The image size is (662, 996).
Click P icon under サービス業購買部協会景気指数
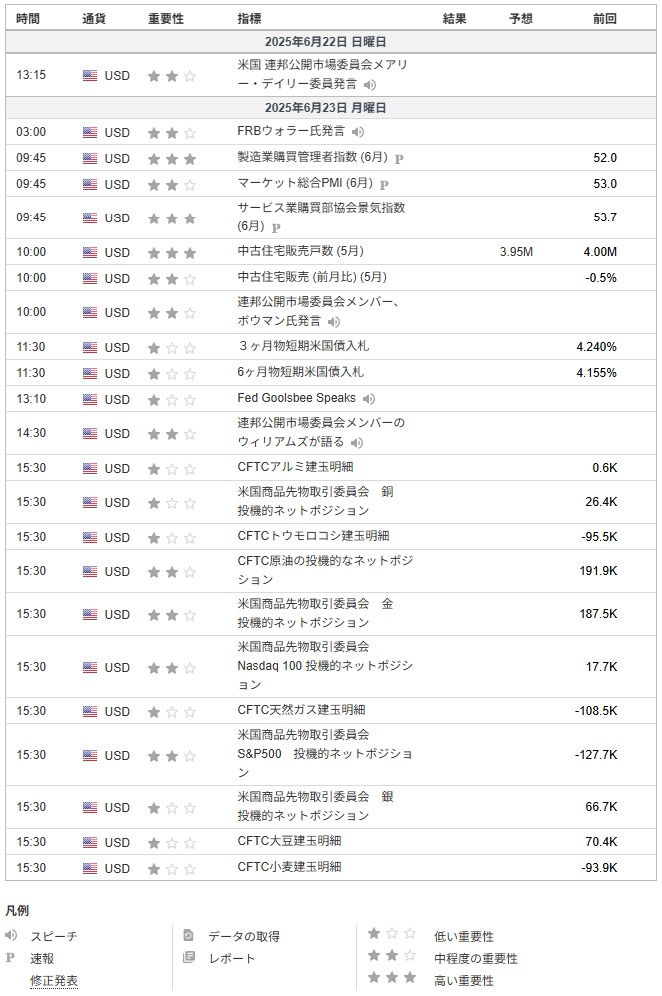[275, 228]
